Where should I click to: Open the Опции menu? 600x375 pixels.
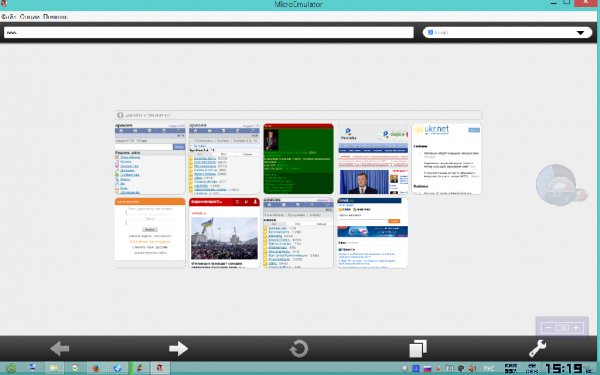29,16
